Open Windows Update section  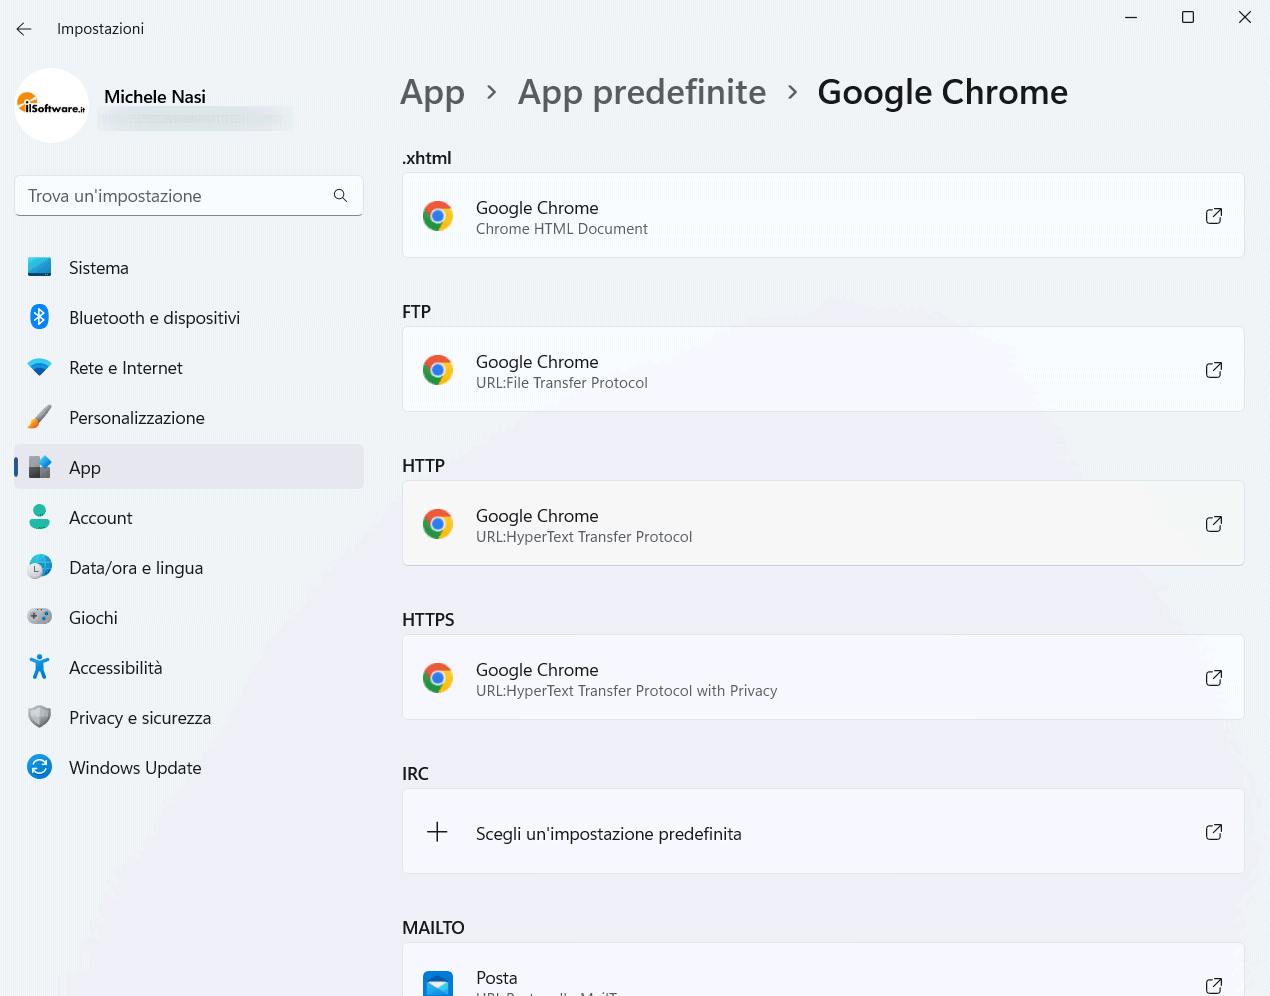click(189, 768)
